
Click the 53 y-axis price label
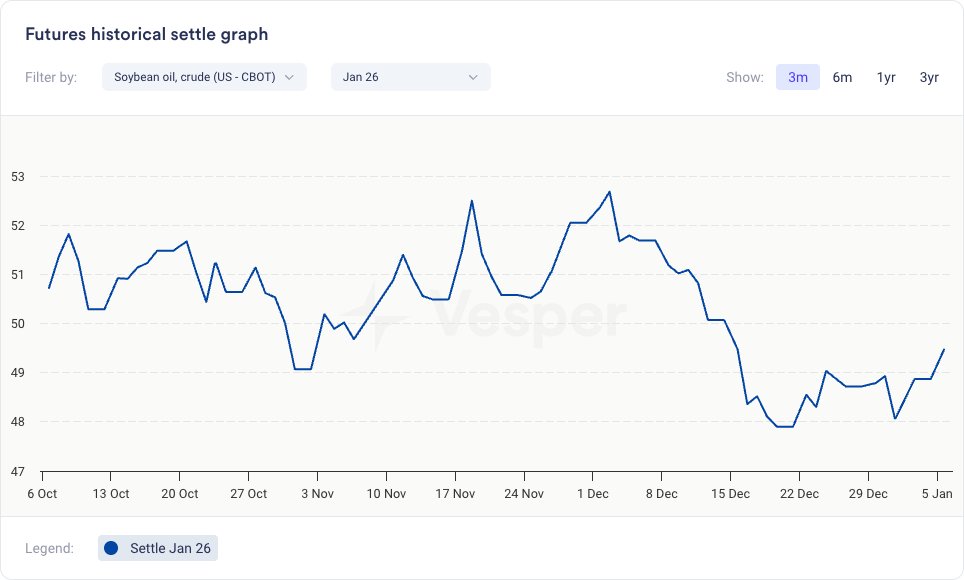point(17,177)
